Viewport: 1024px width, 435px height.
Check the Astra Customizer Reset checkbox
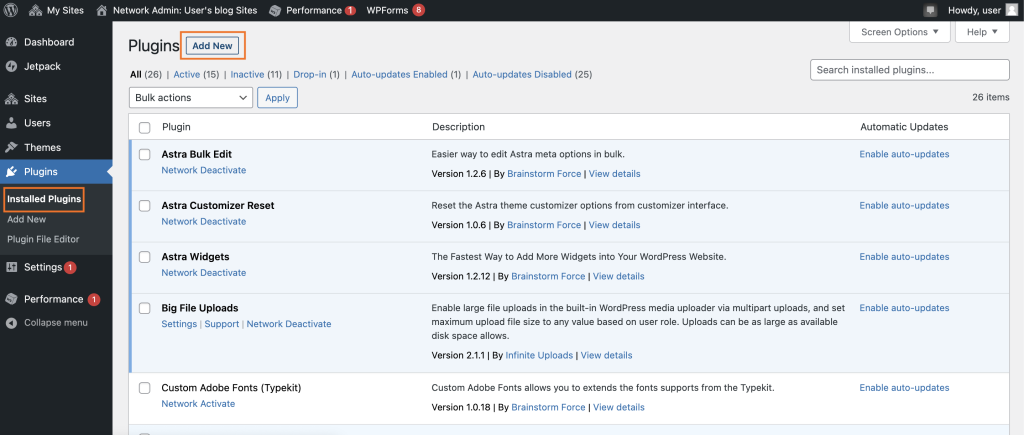point(145,206)
